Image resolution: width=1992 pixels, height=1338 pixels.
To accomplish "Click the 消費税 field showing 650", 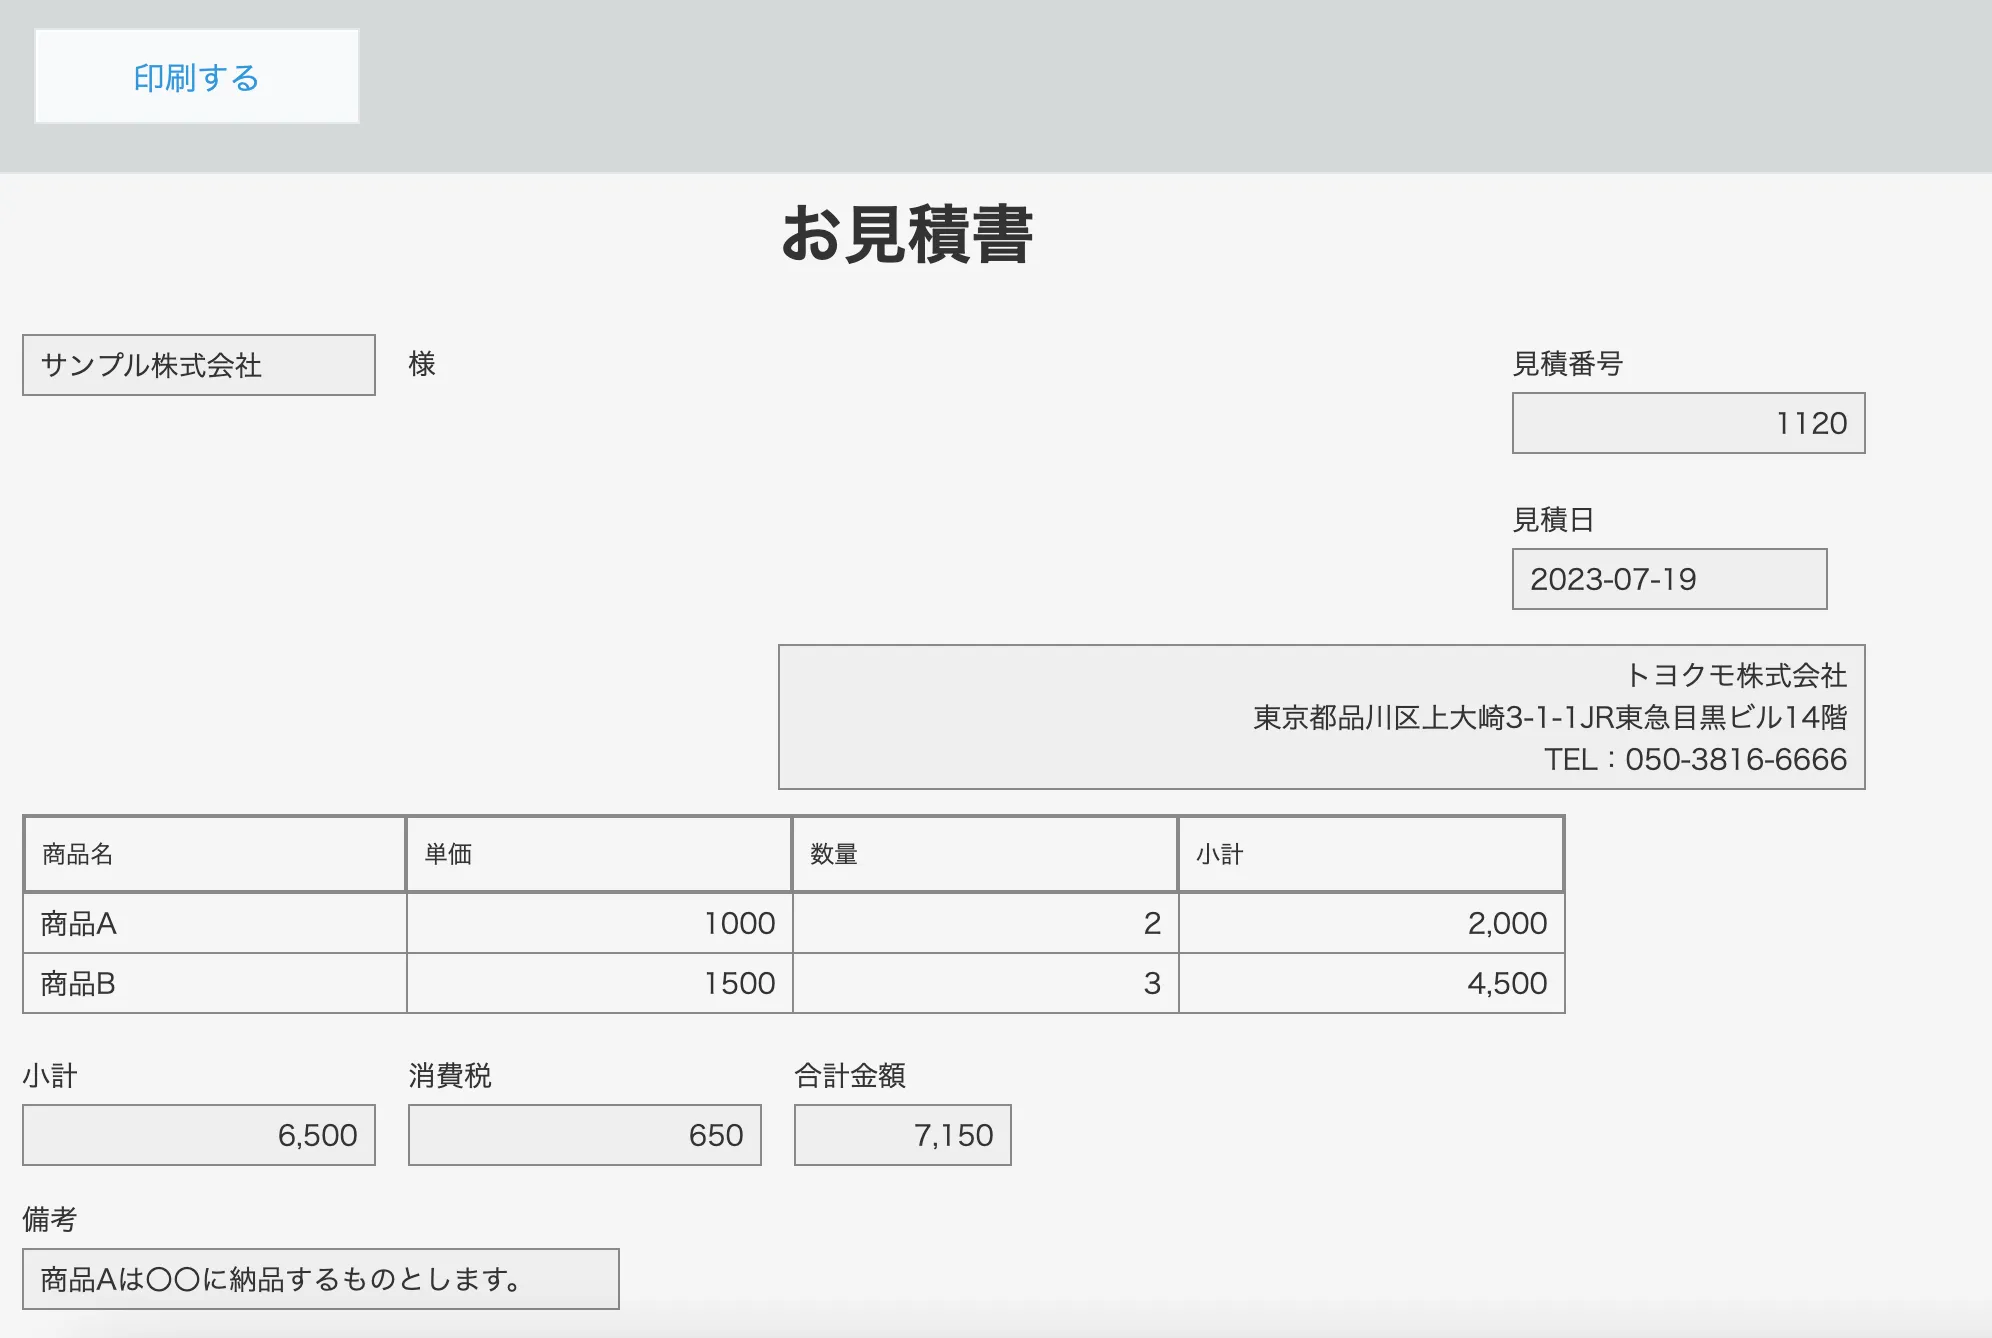I will click(584, 1135).
